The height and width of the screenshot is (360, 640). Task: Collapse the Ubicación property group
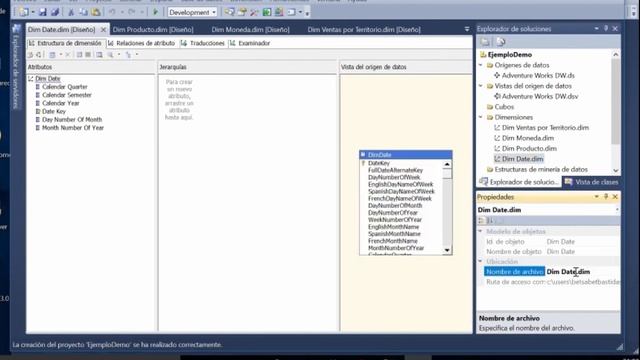[480, 261]
